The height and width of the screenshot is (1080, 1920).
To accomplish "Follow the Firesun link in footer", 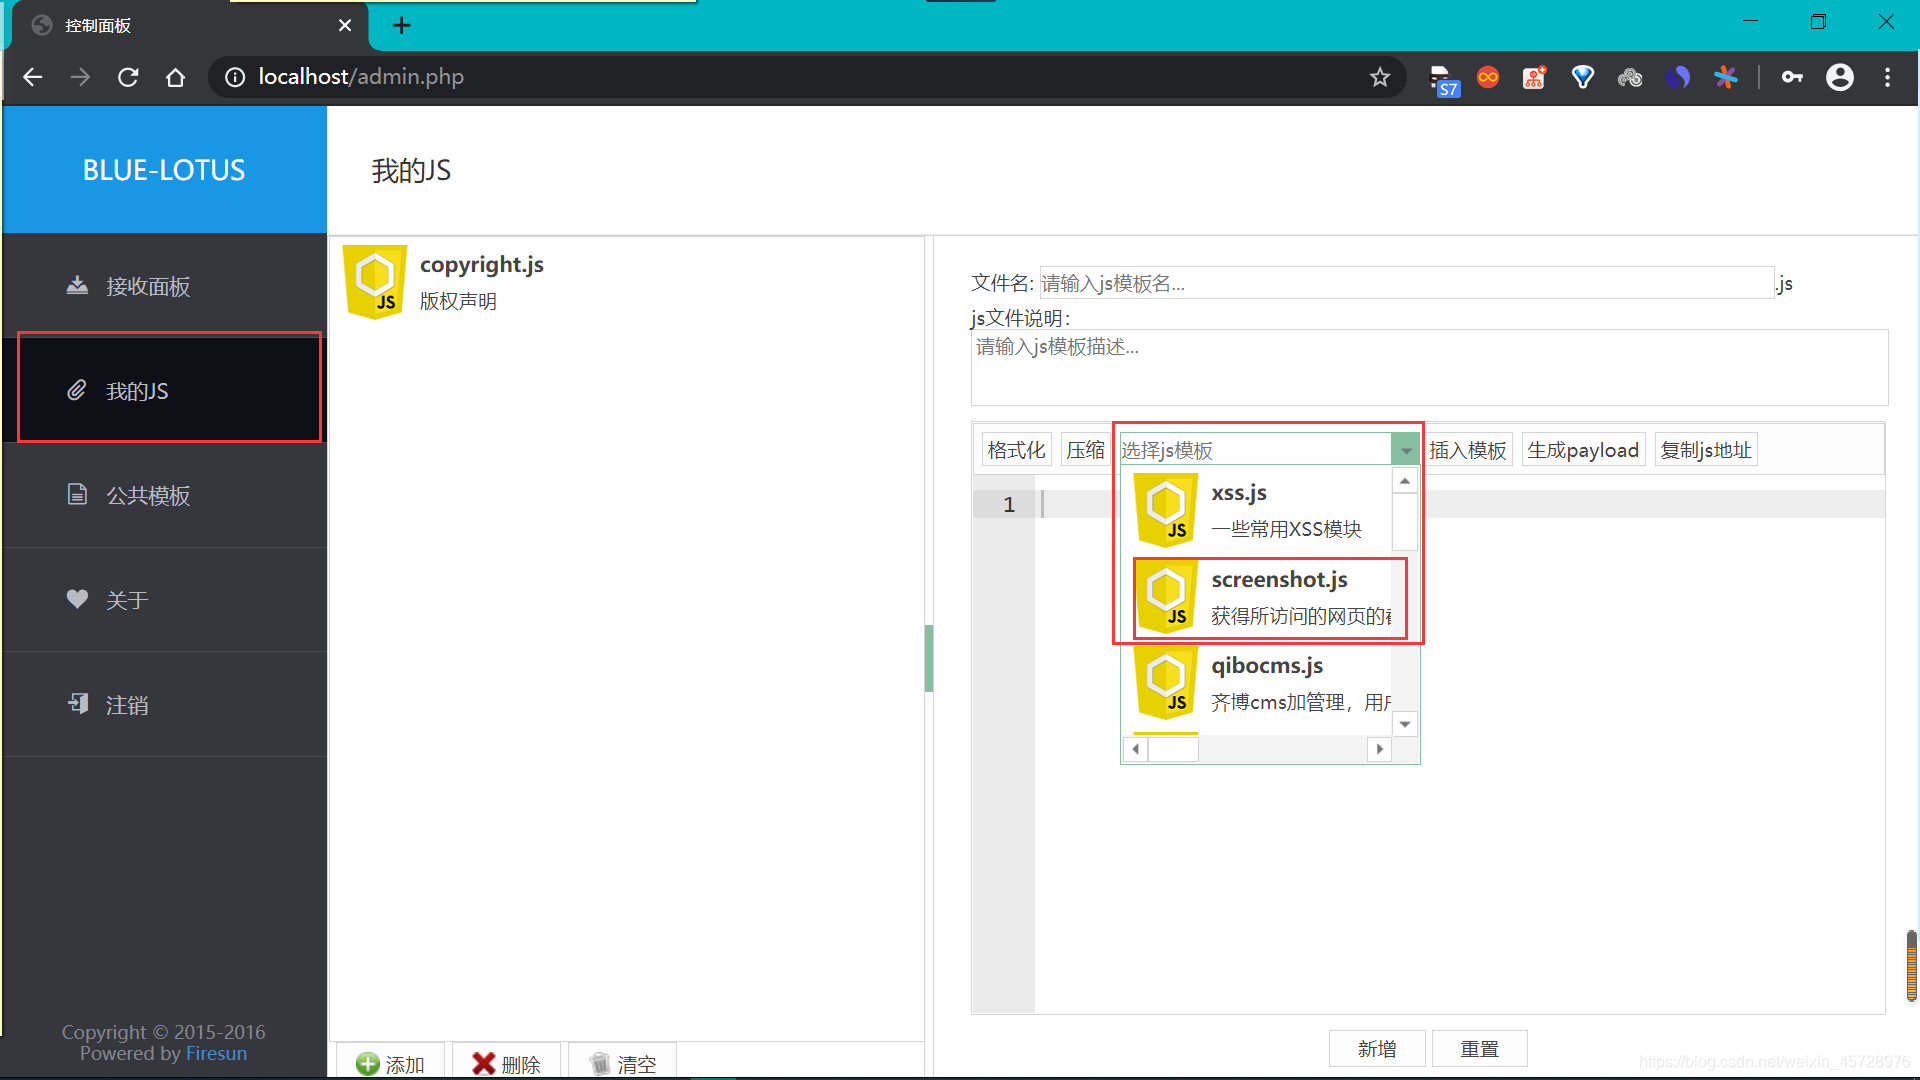I will [x=216, y=1054].
